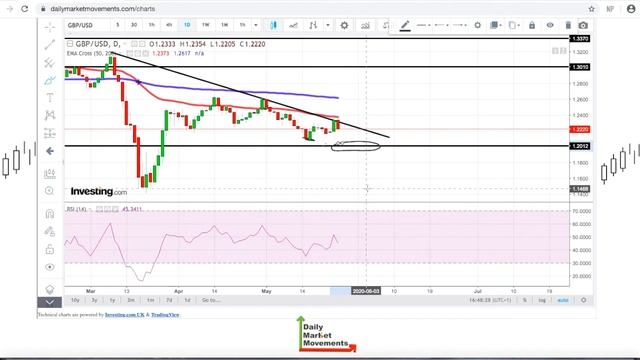Viewport: 640px width, 360px height.
Task: Set the time range to 1m
Action: tap(150, 300)
